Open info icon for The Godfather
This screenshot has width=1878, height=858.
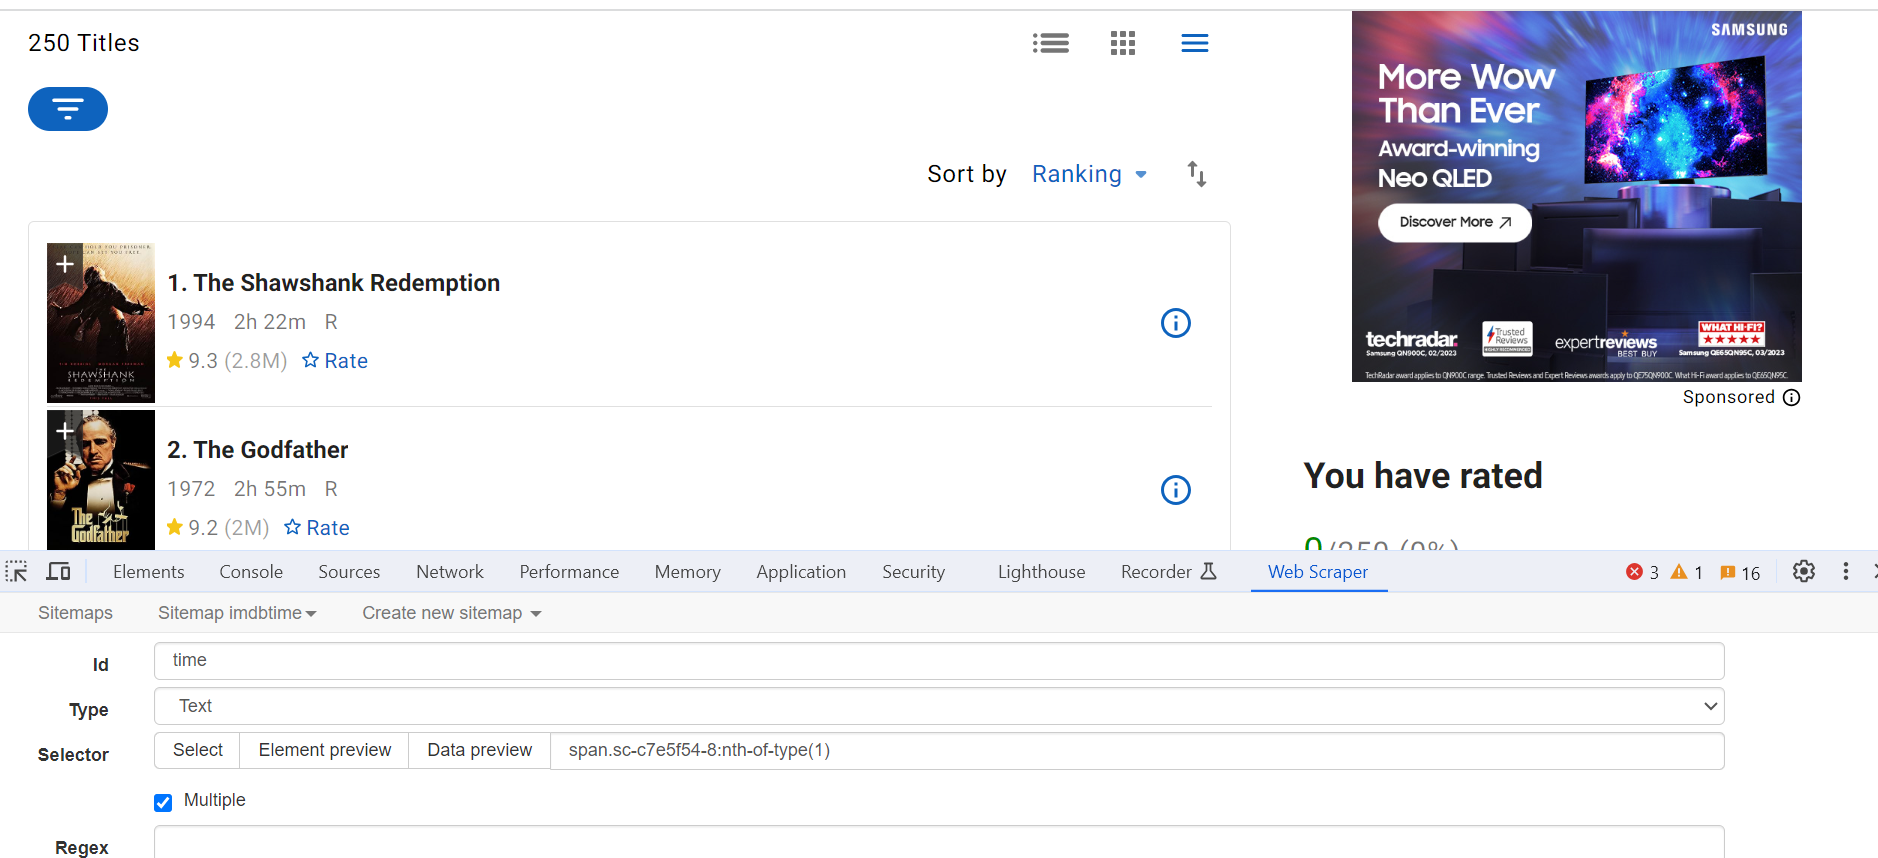pos(1175,490)
